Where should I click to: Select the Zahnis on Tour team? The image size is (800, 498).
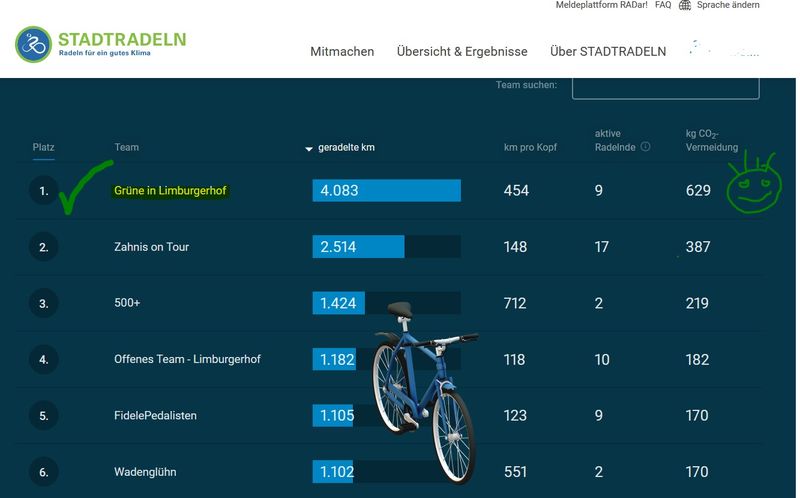(x=151, y=247)
